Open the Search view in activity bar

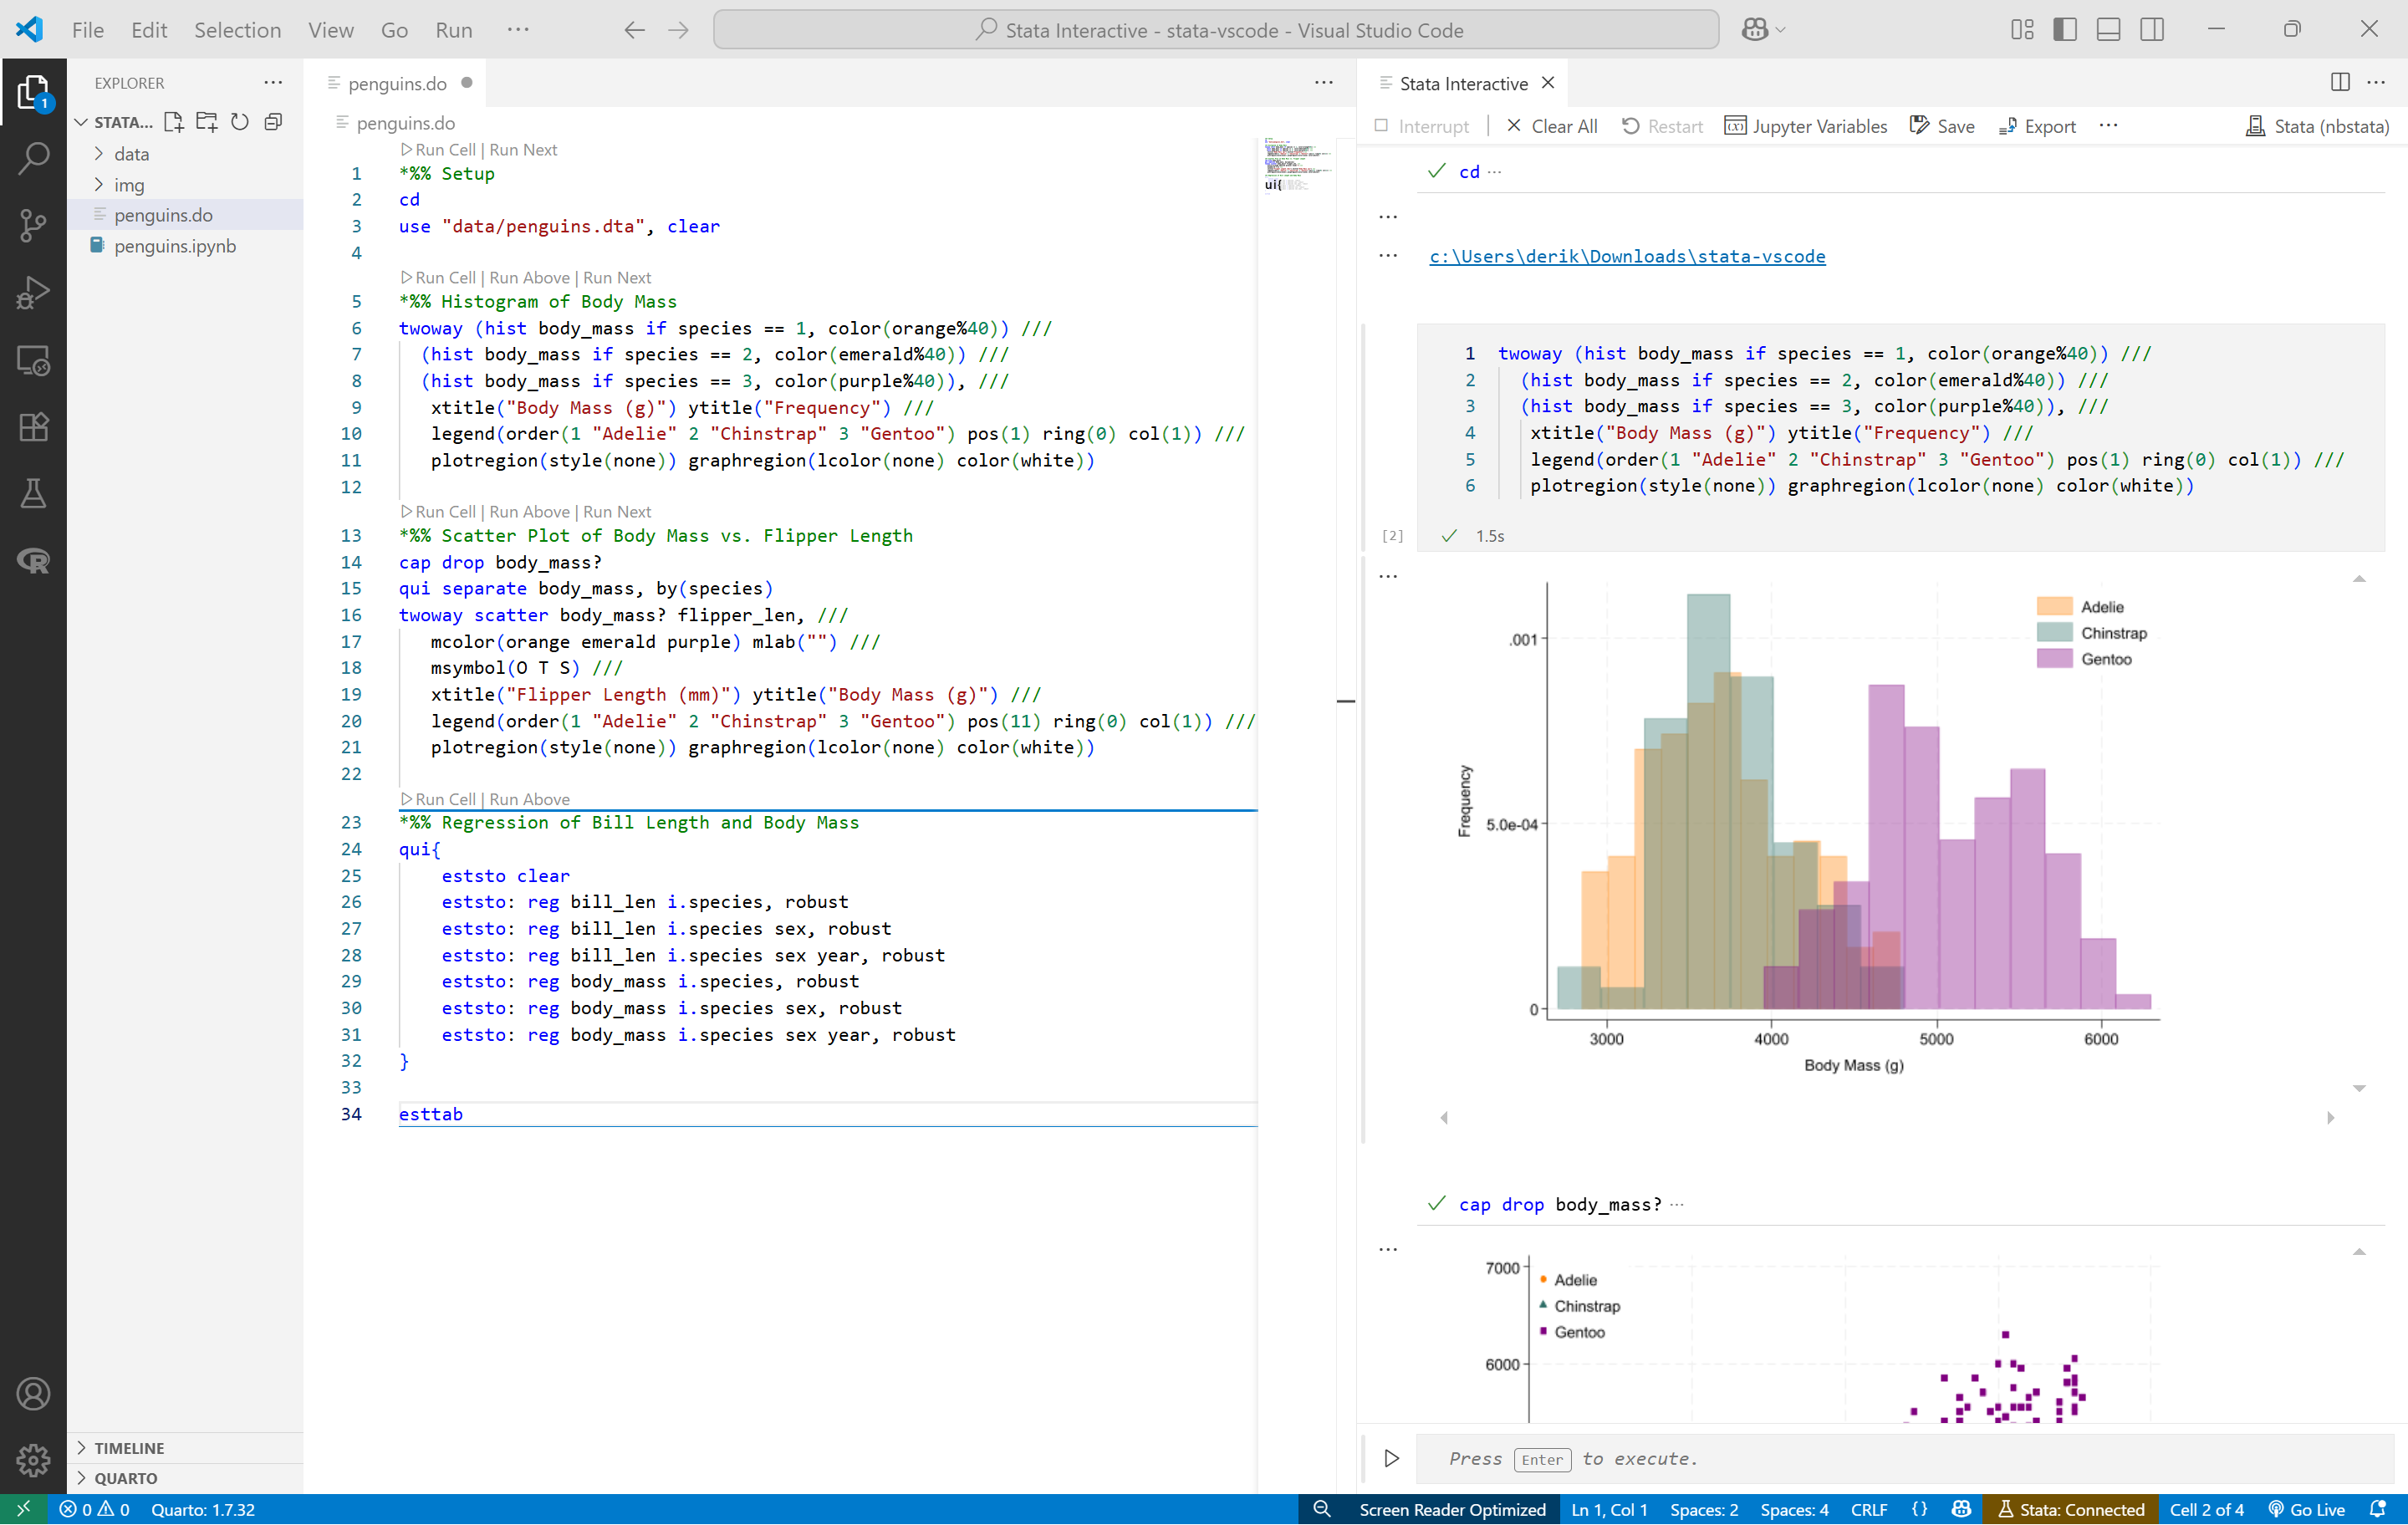33,158
